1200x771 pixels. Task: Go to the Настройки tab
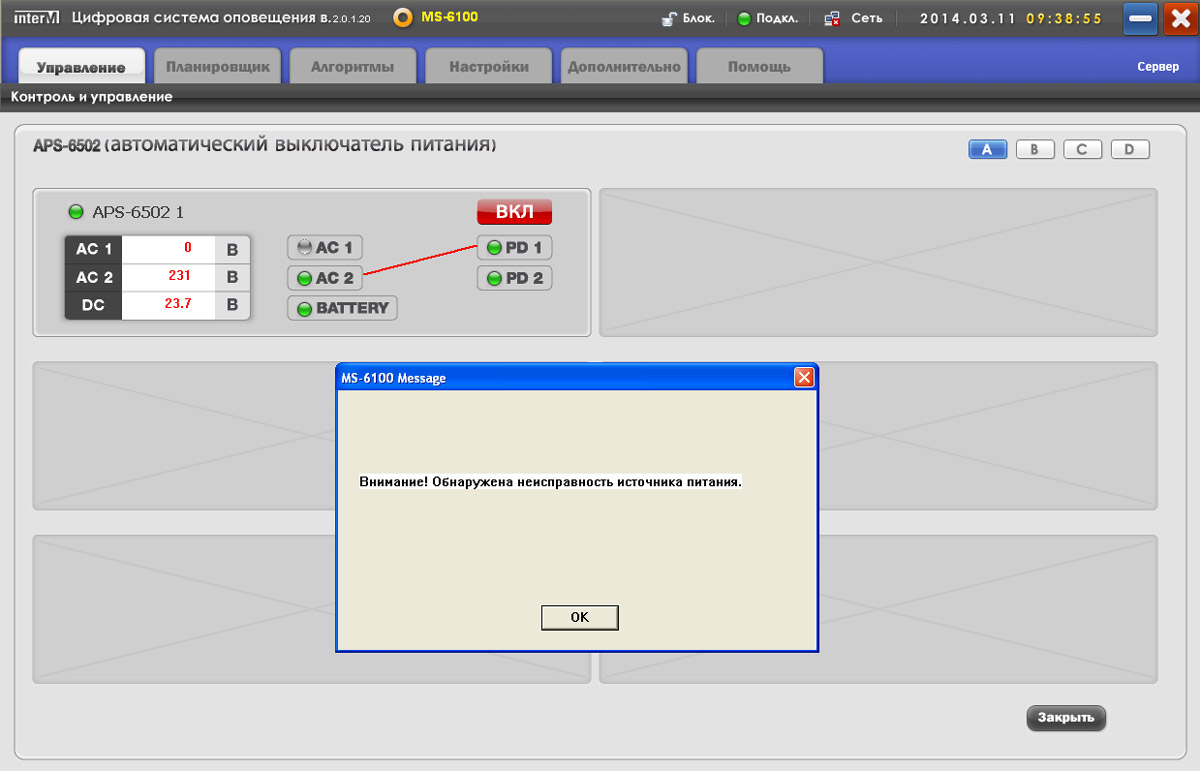click(489, 67)
